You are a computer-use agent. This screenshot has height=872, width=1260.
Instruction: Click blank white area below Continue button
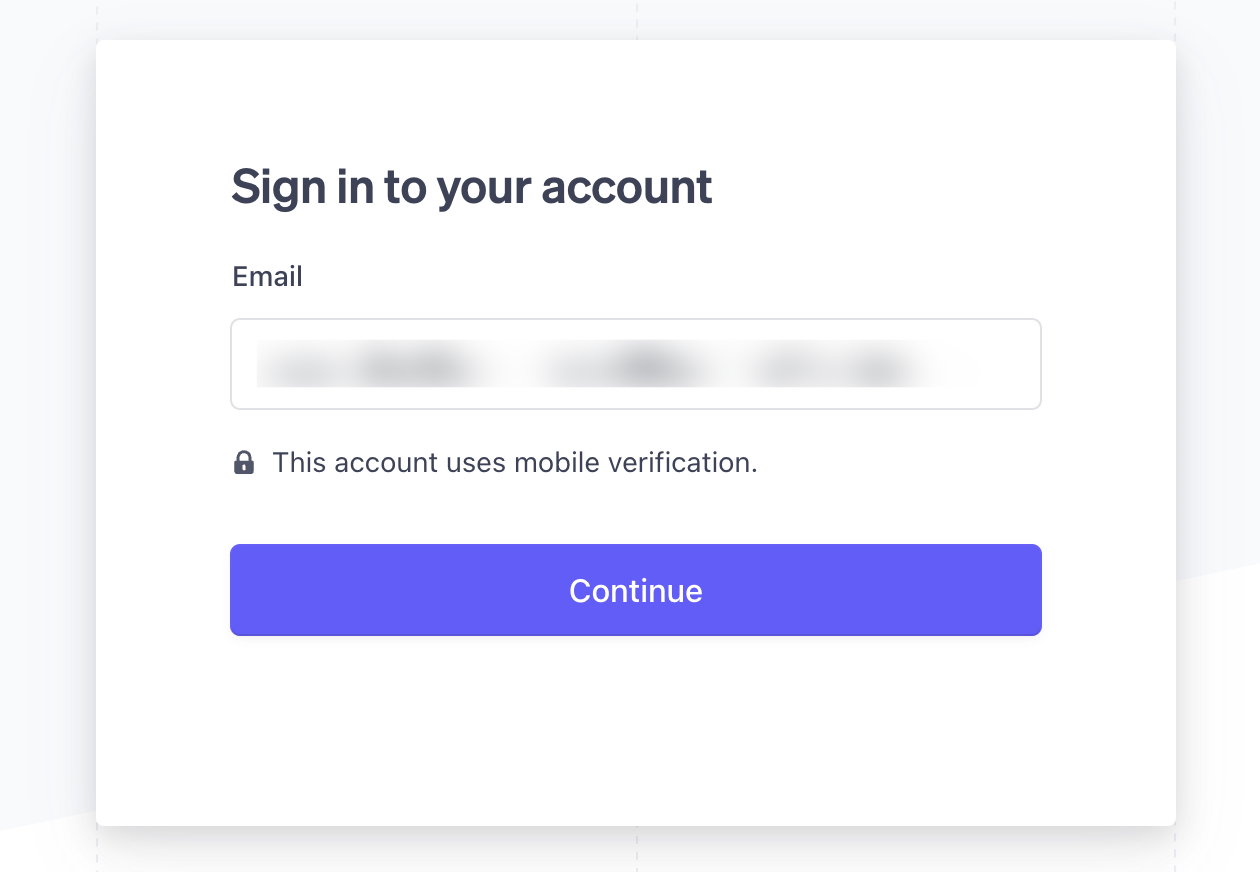click(636, 730)
